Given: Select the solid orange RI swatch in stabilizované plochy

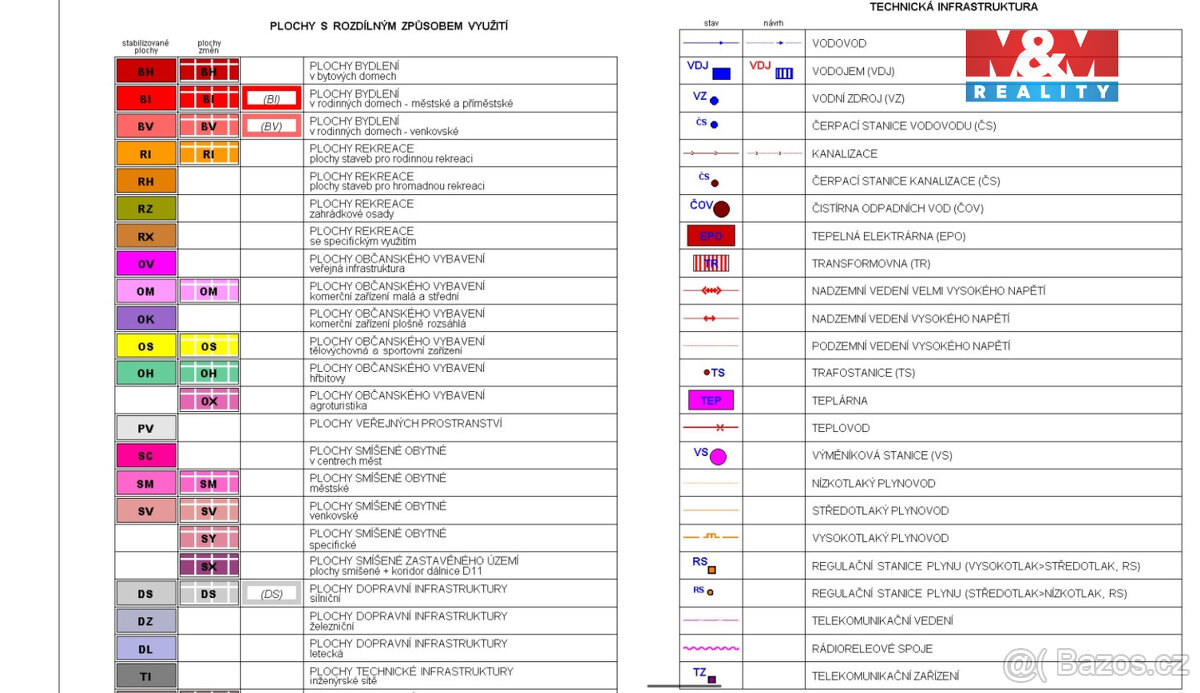Looking at the screenshot, I should point(146,154).
